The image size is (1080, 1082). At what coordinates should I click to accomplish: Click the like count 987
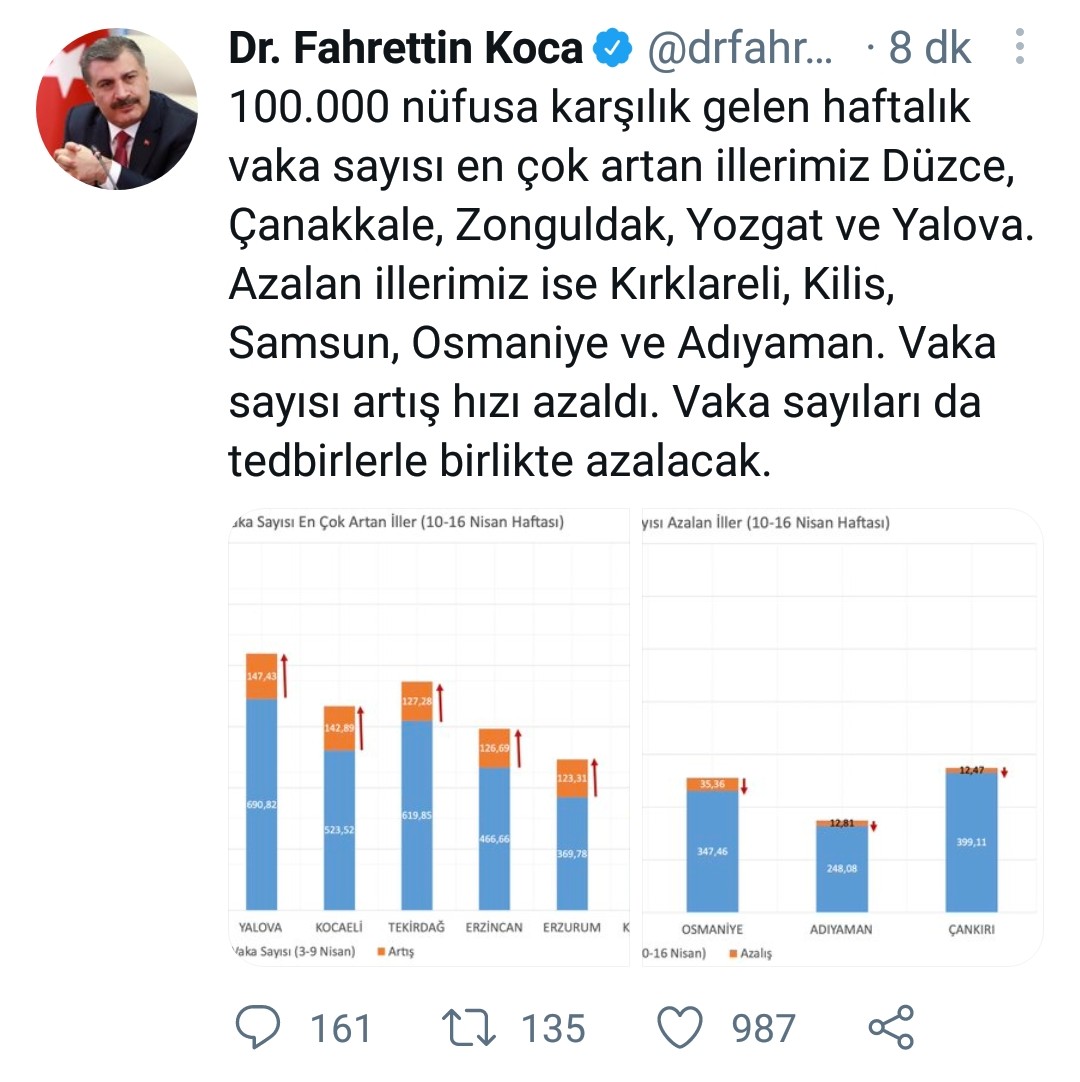tap(764, 1028)
